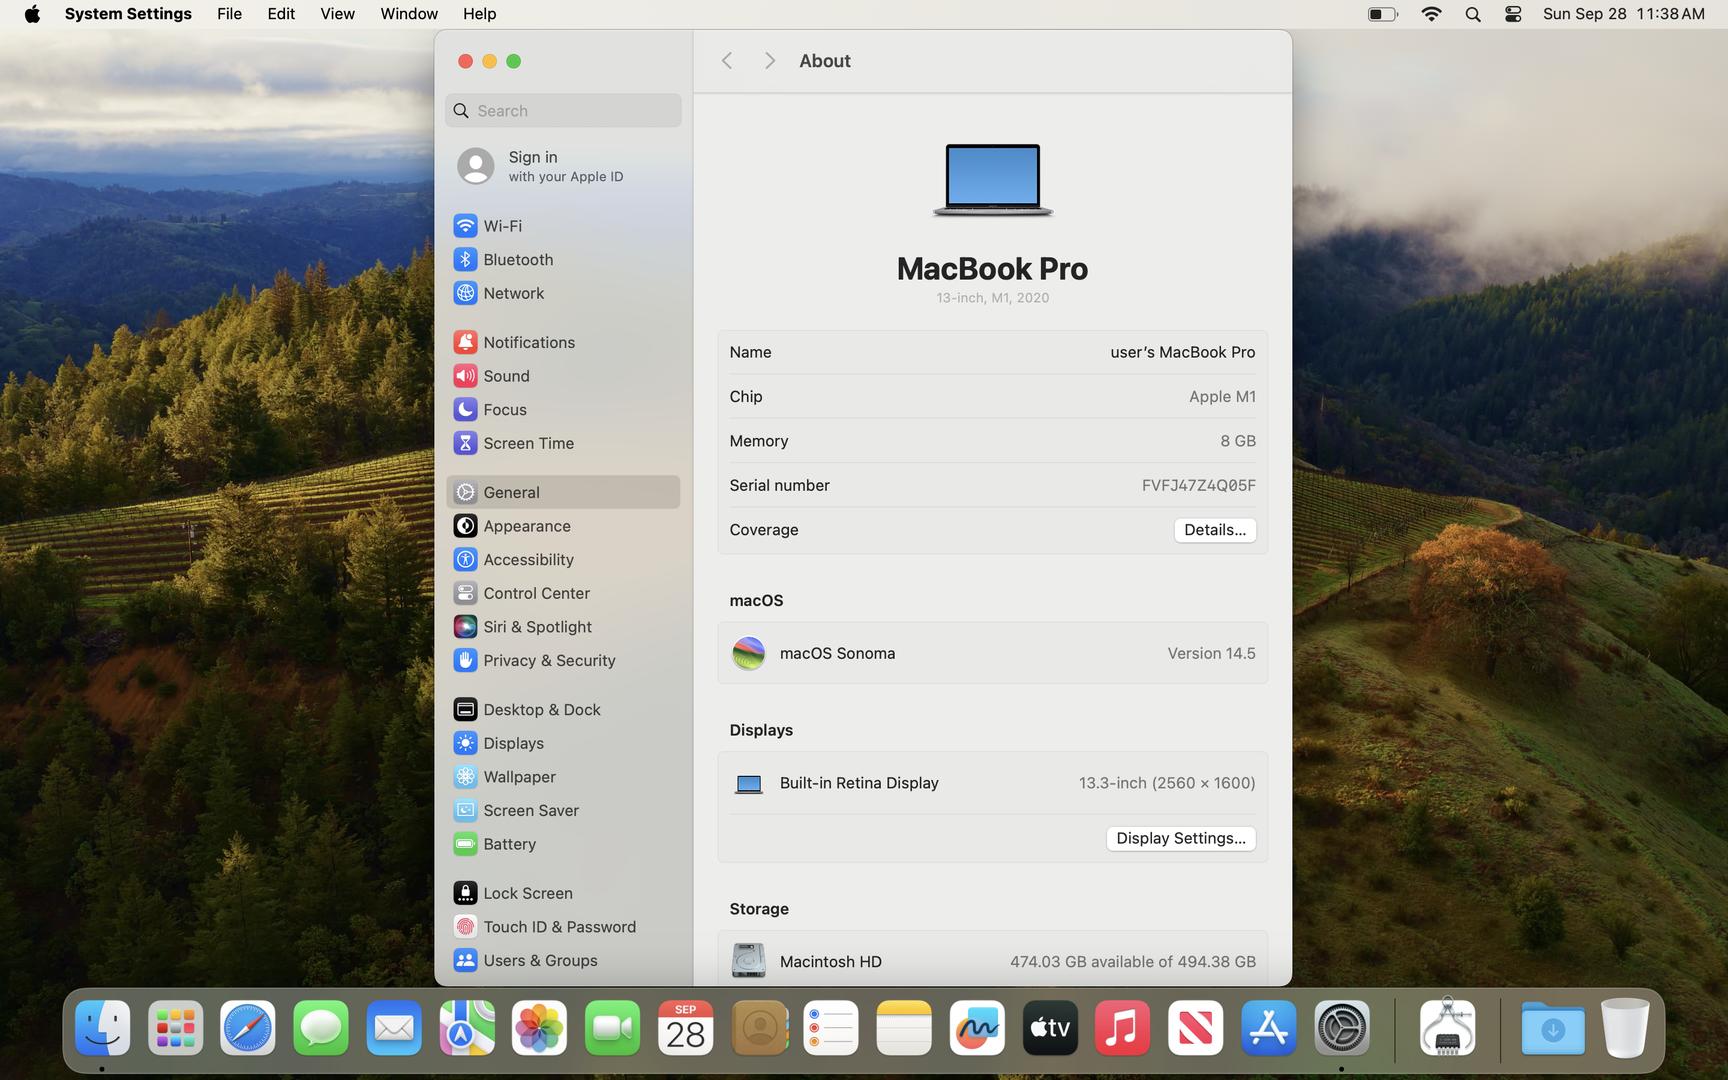1728x1080 pixels.
Task: Click 13.3-inch (2560 × 1600) resolution text
Action: point(1166,783)
